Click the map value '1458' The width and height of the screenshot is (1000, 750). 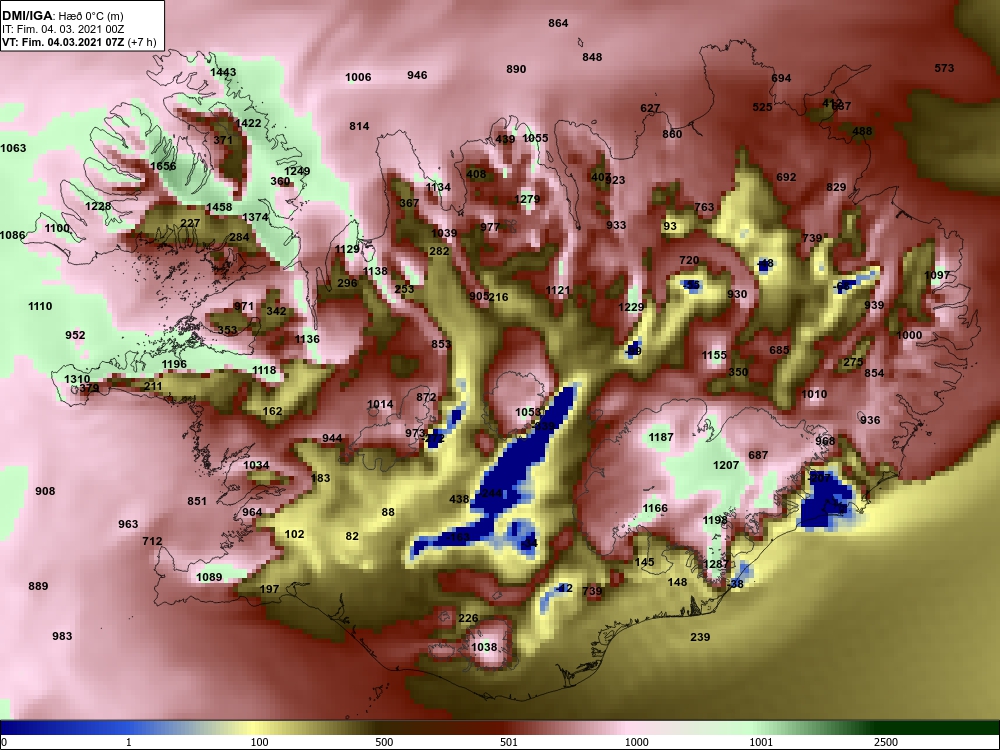219,207
